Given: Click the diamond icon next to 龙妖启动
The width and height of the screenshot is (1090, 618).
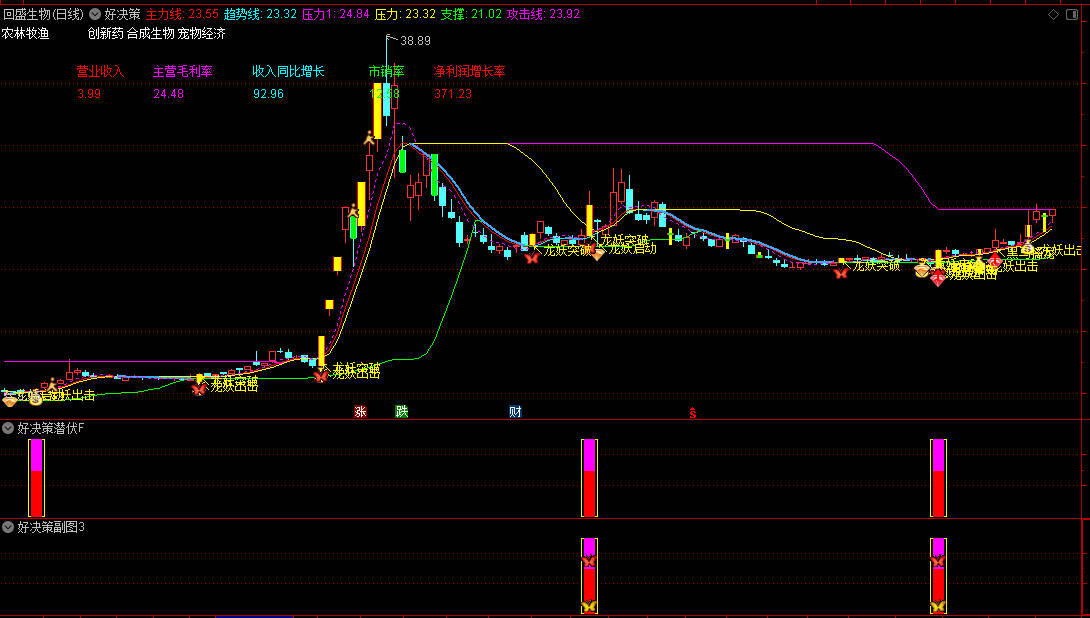Looking at the screenshot, I should (x=597, y=254).
